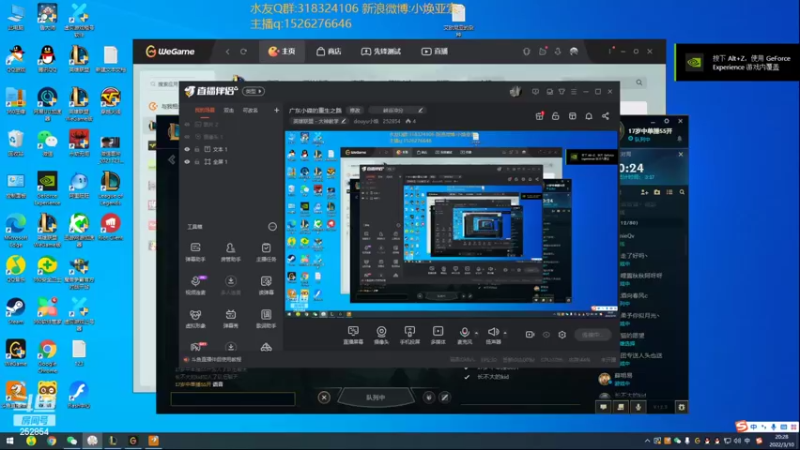800x450 pixels.
Task: Open the League of Legends desktop shortcut
Action: tap(110, 189)
